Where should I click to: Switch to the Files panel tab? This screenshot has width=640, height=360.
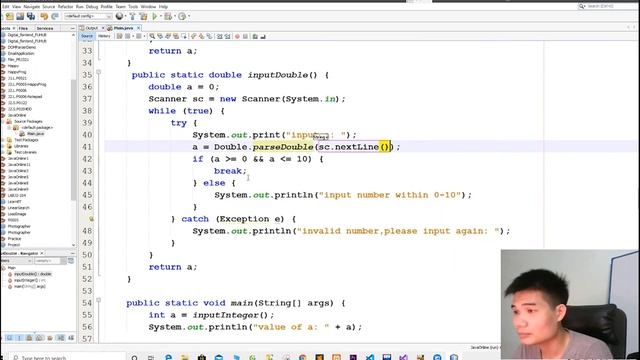pos(23,28)
